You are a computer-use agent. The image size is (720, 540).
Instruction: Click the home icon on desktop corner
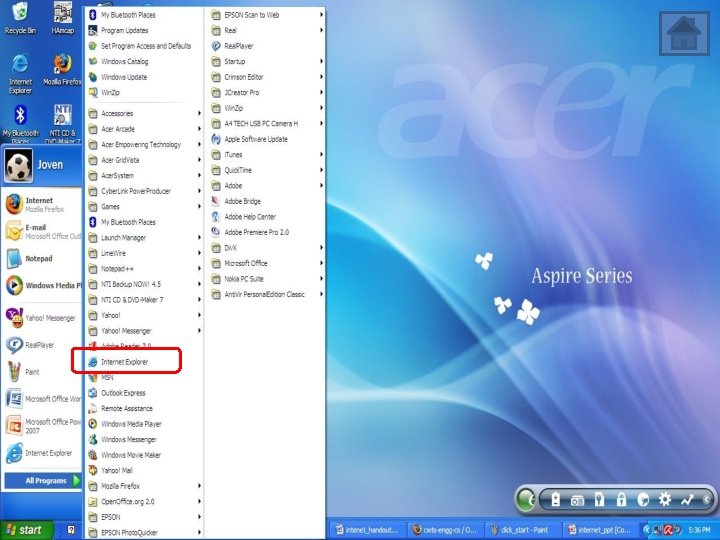[684, 34]
